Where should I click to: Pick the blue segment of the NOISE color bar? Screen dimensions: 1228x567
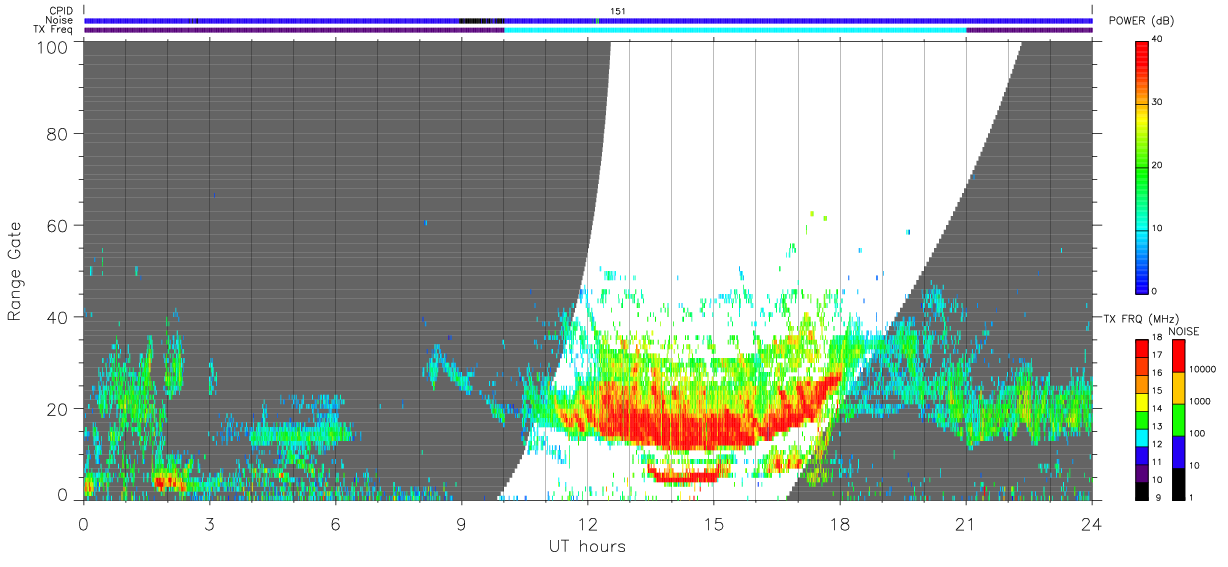pyautogui.click(x=1178, y=452)
